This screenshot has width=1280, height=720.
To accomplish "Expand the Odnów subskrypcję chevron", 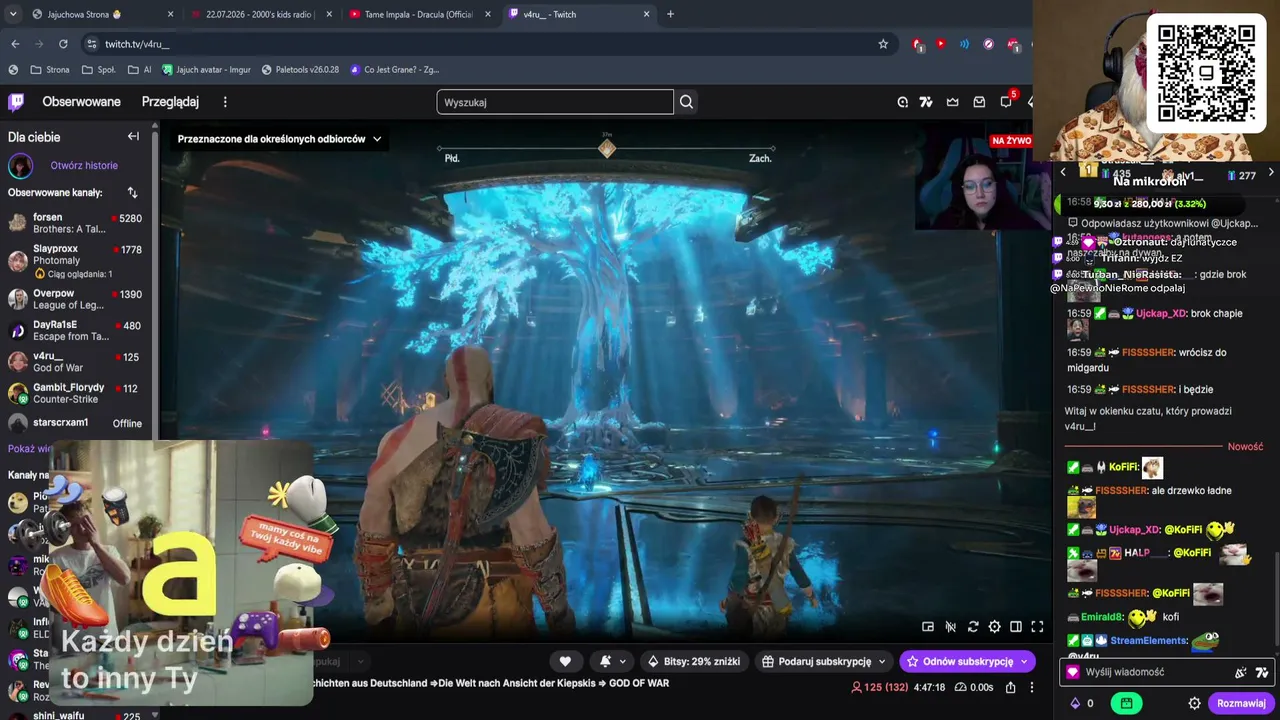I will coord(1023,661).
